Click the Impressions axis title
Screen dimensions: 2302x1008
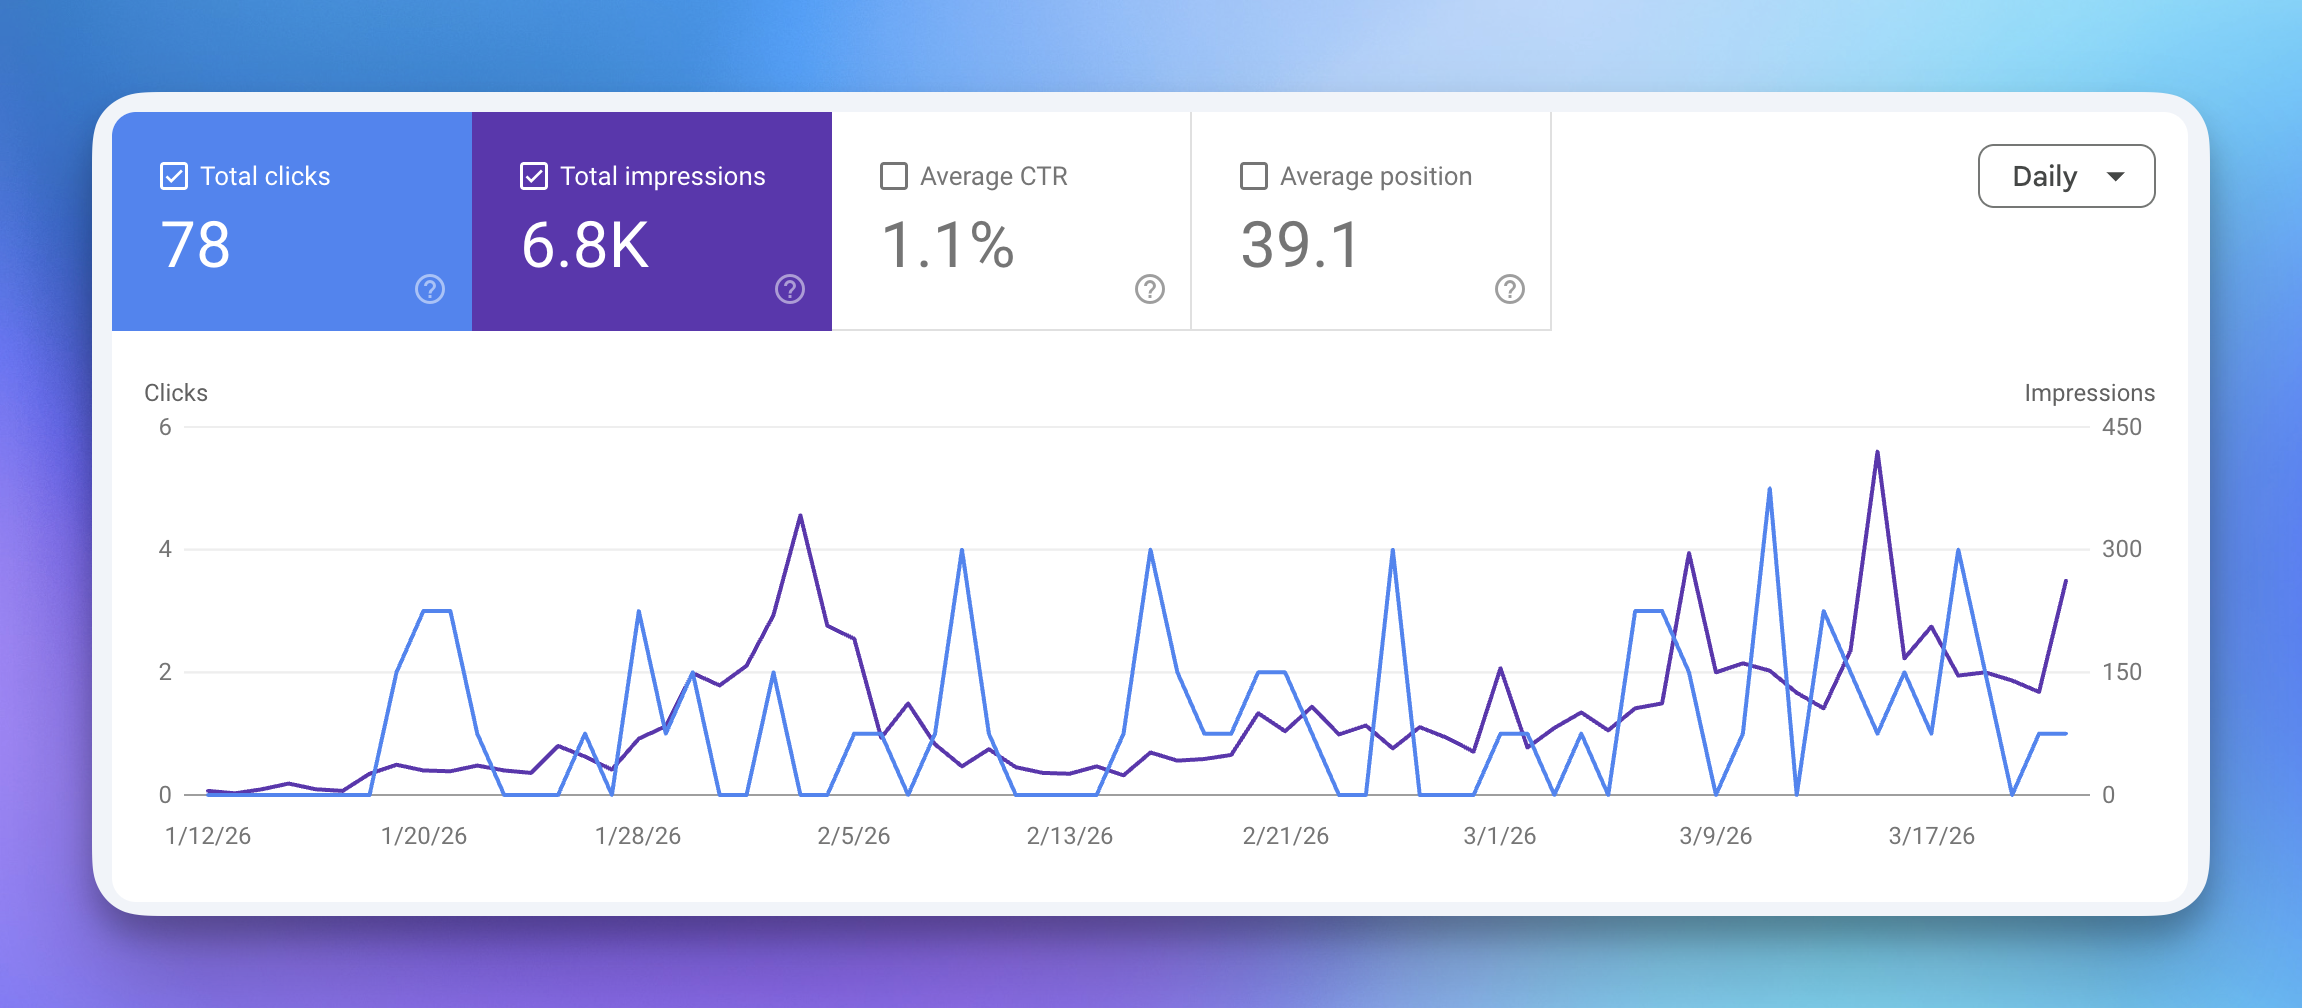(2089, 393)
